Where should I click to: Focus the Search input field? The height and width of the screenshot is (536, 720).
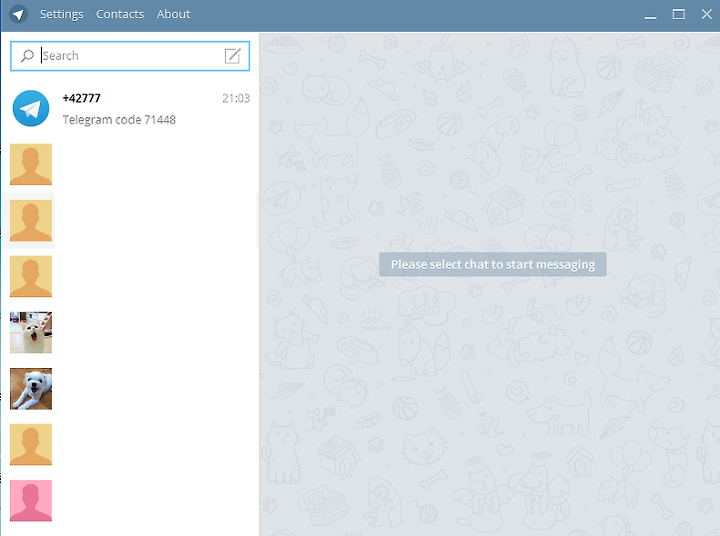pyautogui.click(x=130, y=56)
